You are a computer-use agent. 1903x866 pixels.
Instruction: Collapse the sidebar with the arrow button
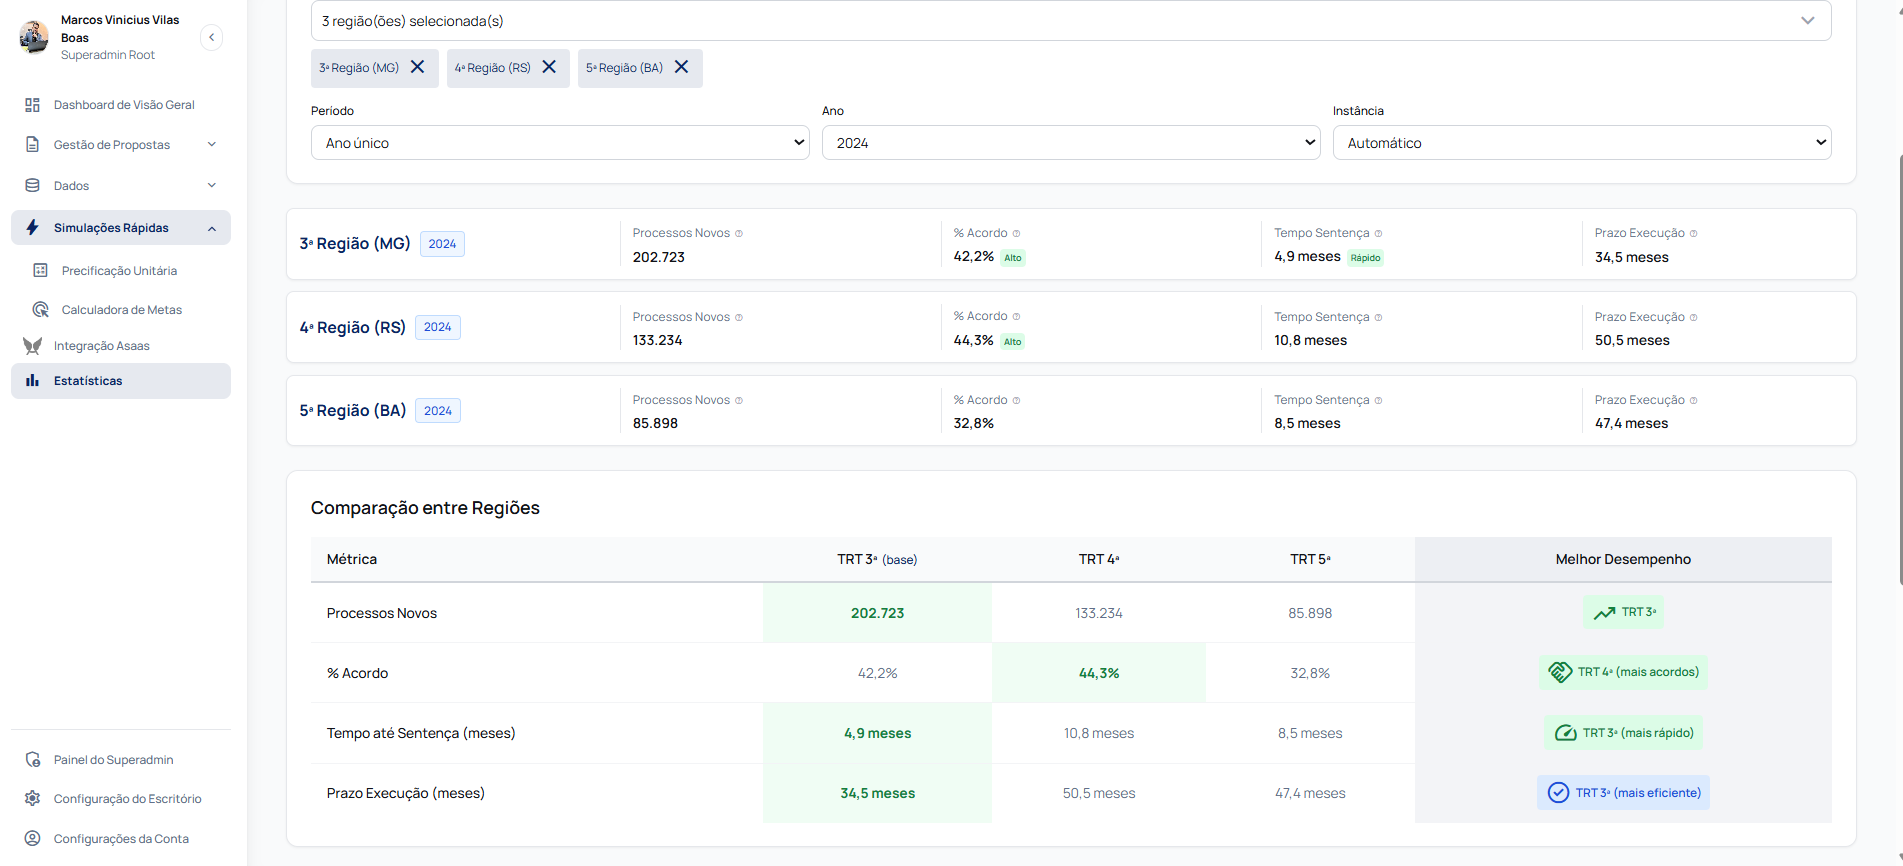click(x=211, y=37)
